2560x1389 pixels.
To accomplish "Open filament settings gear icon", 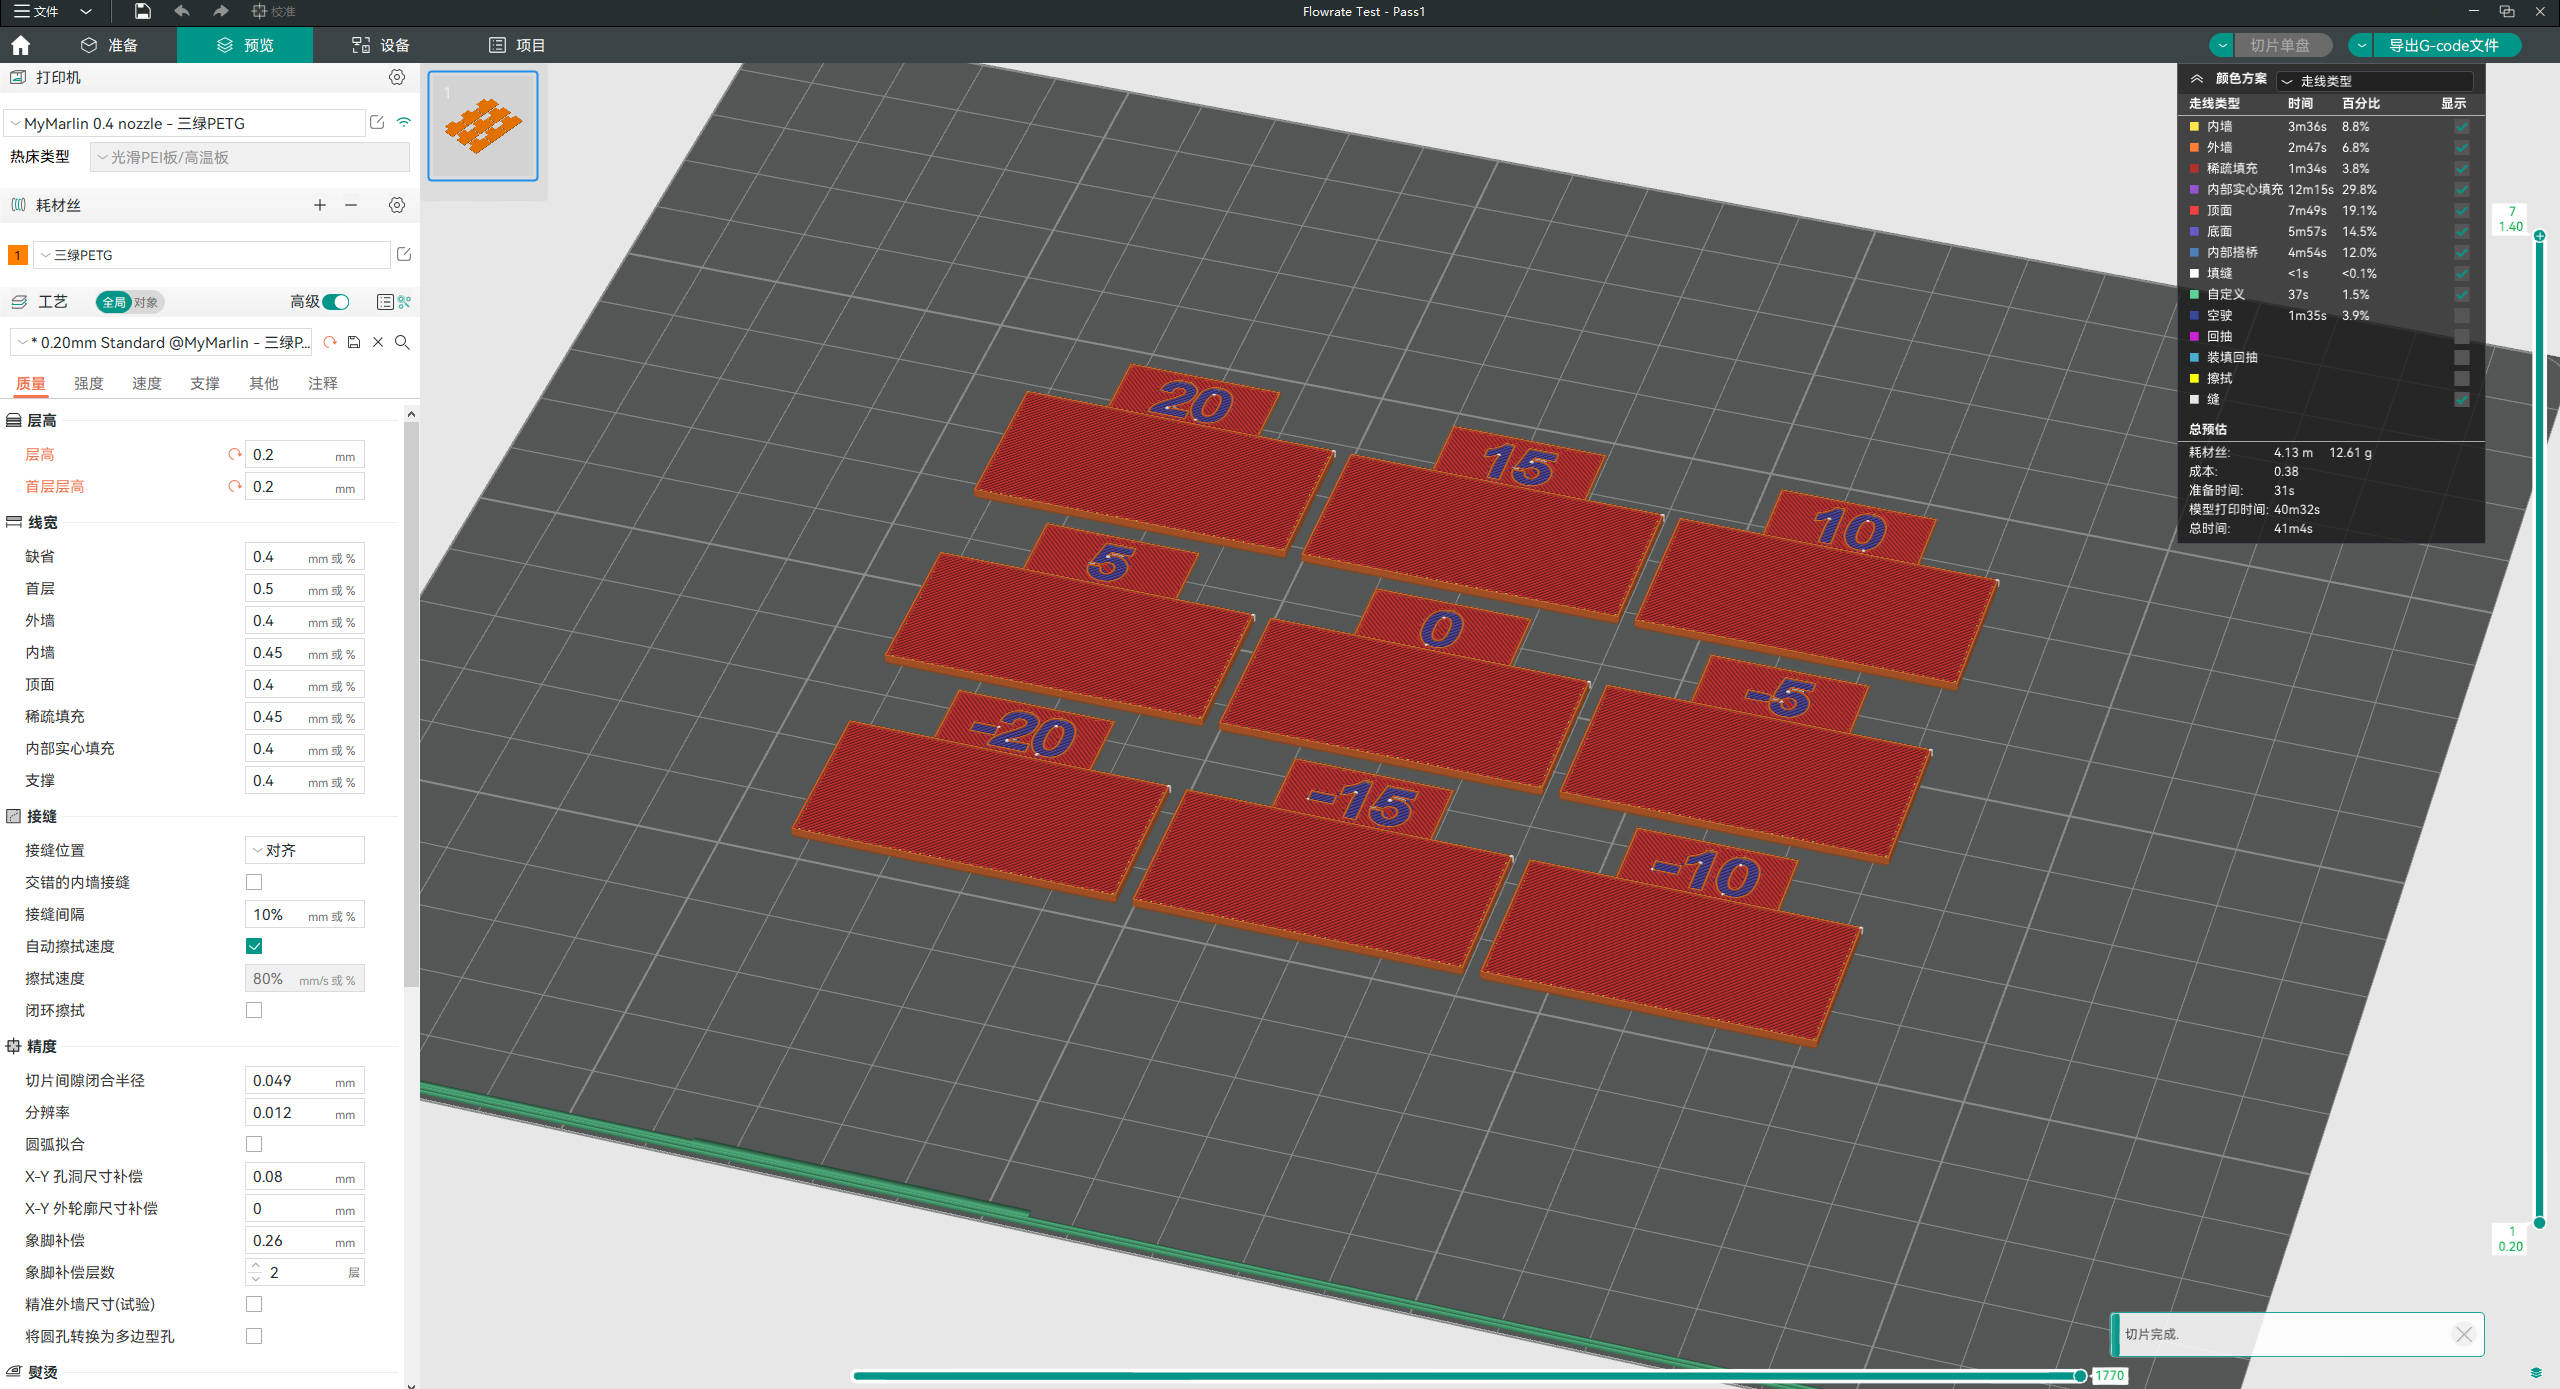I will (397, 205).
